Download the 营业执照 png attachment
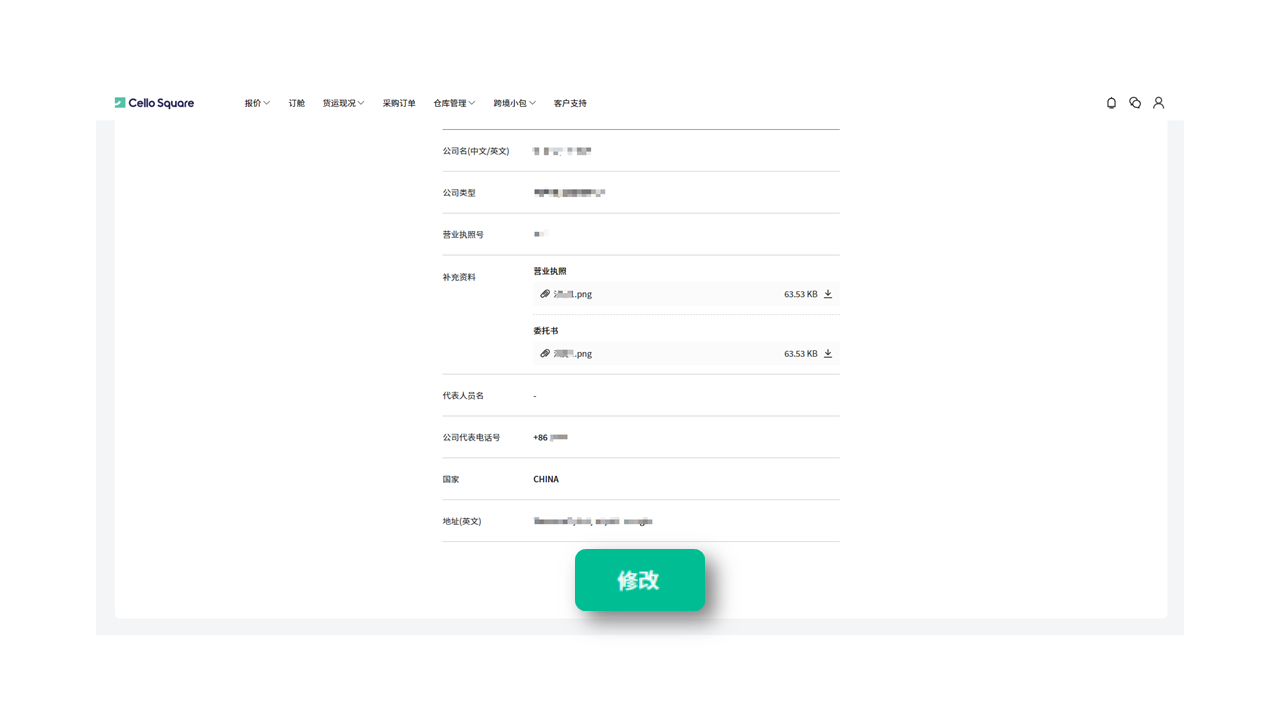Image resolution: width=1280 pixels, height=720 pixels. 827,293
